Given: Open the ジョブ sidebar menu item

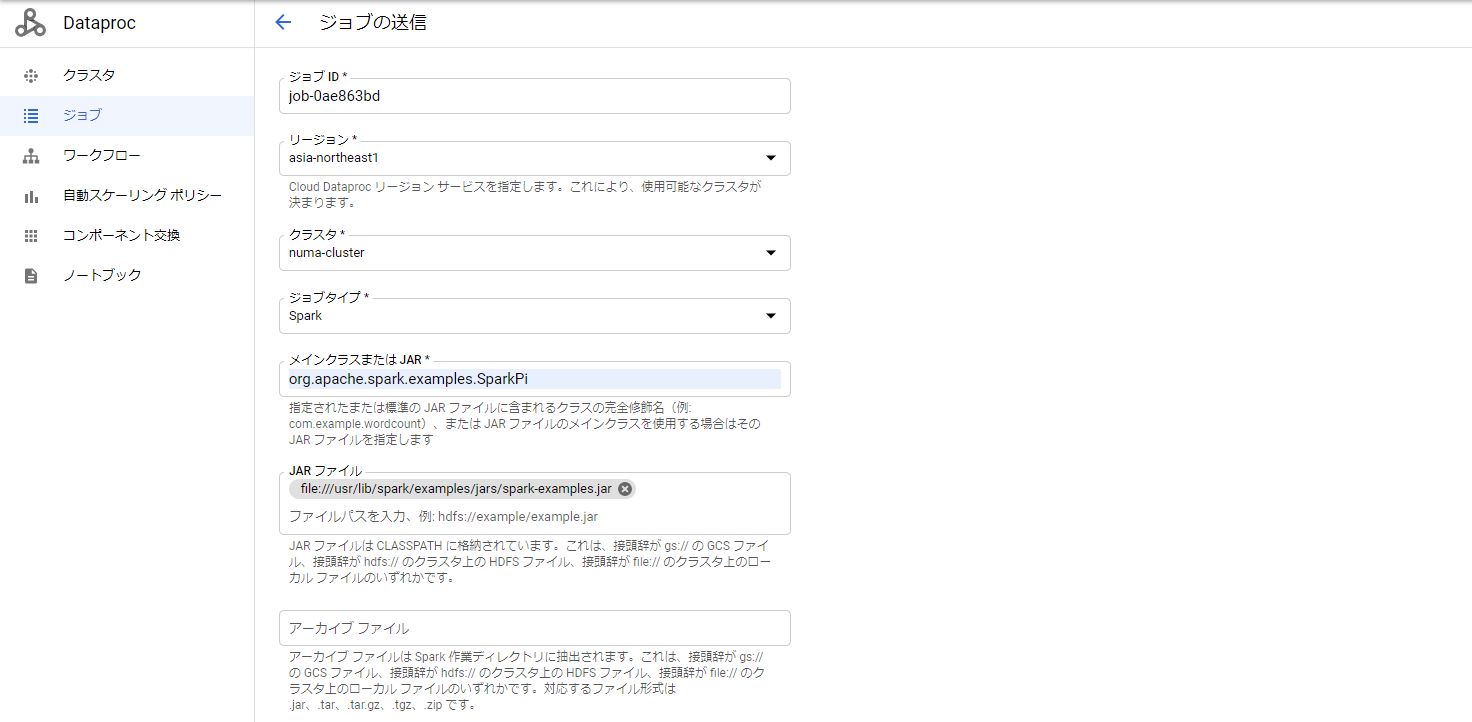Looking at the screenshot, I should pyautogui.click(x=127, y=115).
